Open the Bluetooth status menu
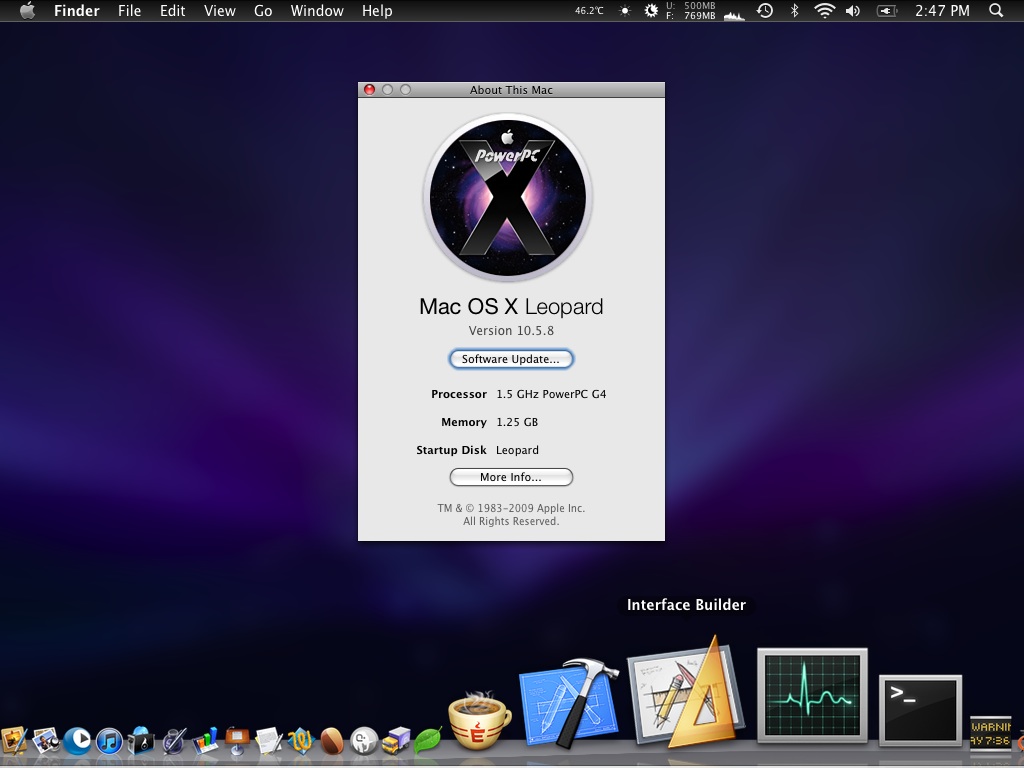 [795, 10]
